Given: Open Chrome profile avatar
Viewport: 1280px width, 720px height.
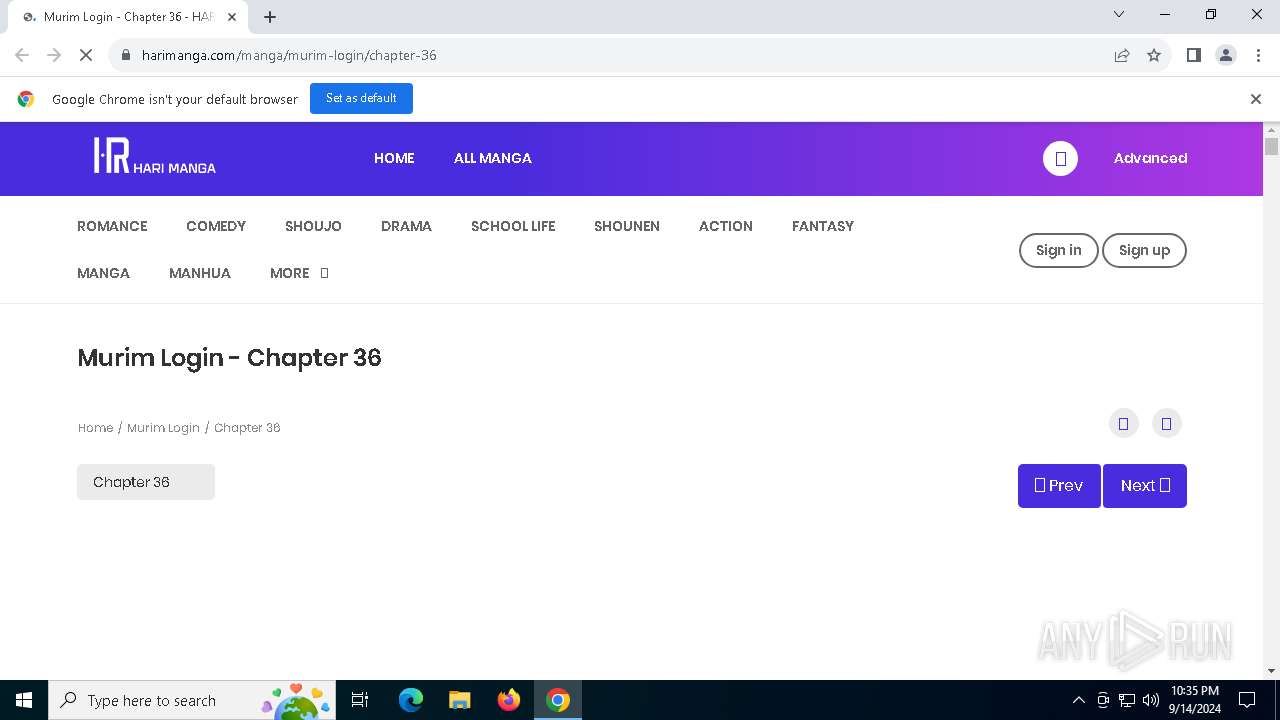Looking at the screenshot, I should (x=1226, y=55).
